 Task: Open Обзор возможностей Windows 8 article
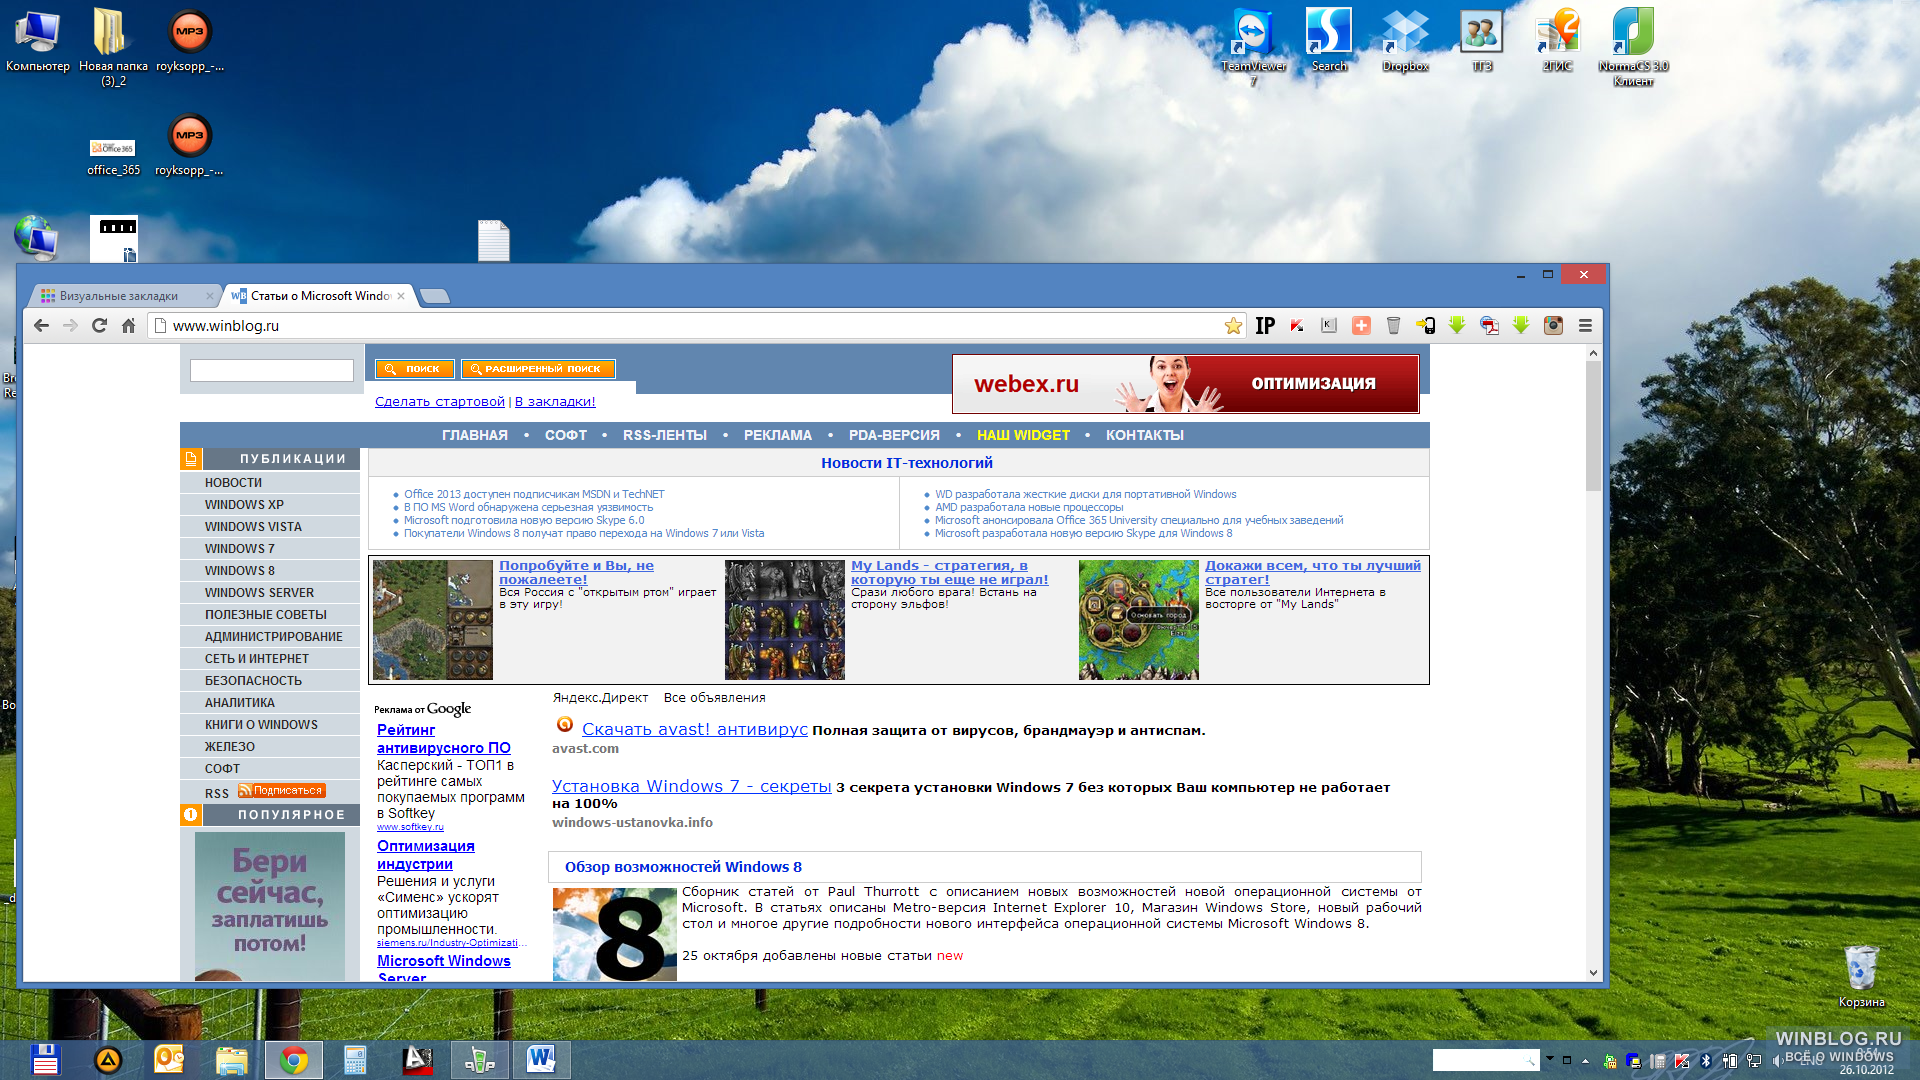(x=683, y=867)
